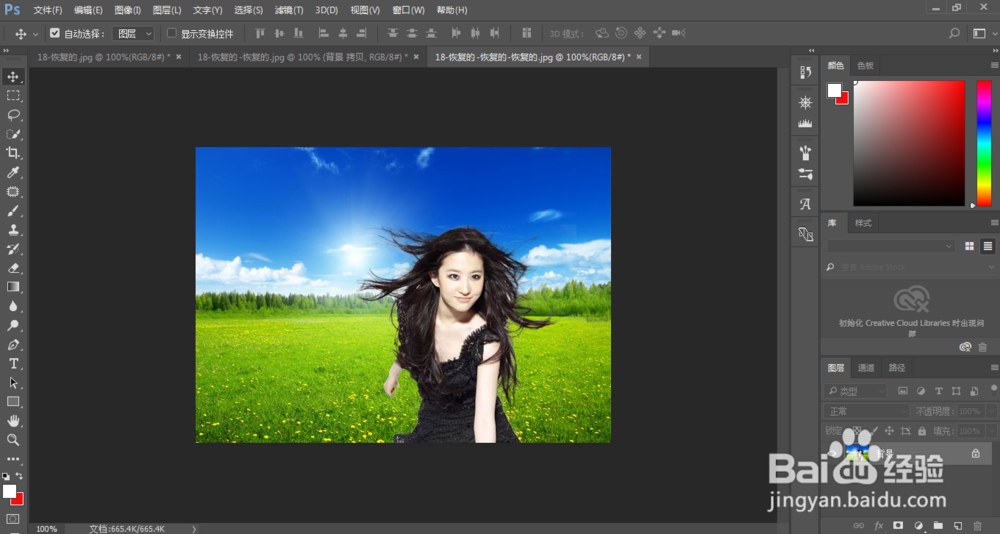Toggle the layer filter on/off switch
1000x534 pixels.
point(994,389)
